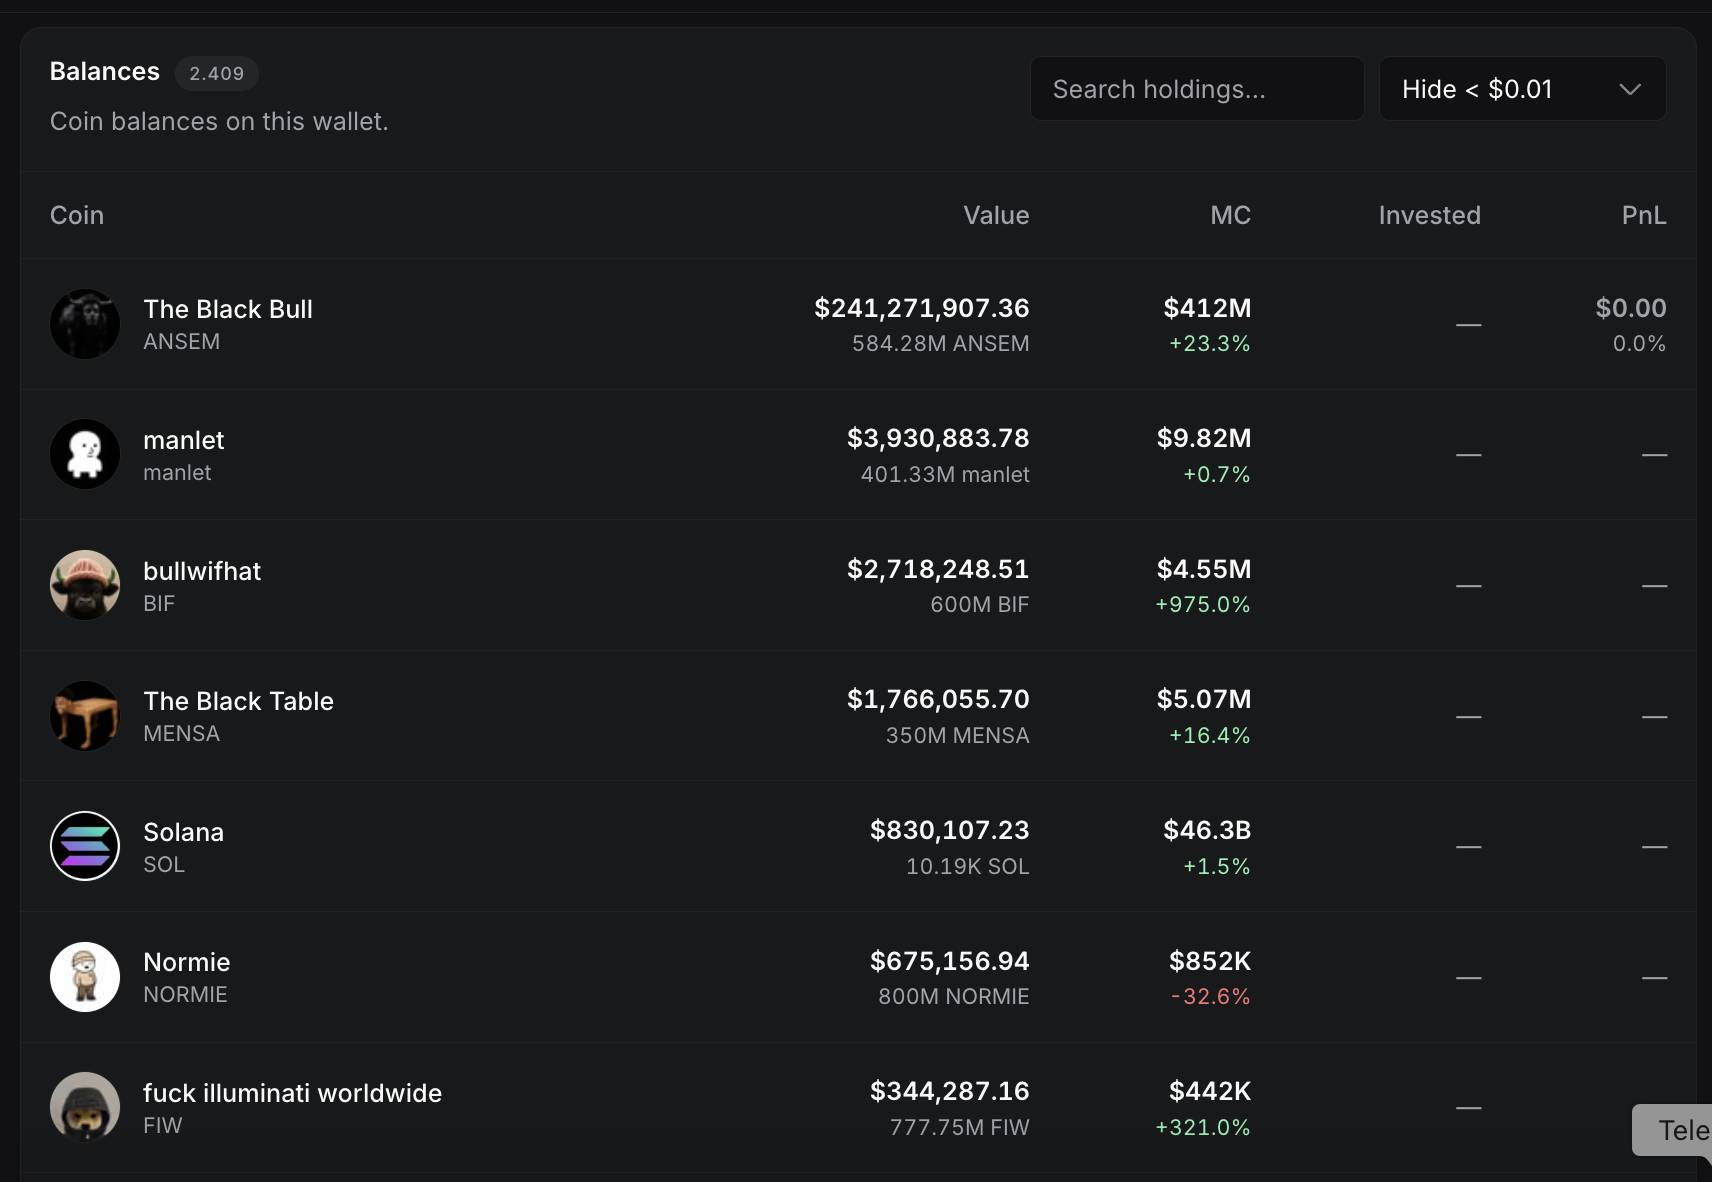Select the $2,718,248.51 value cell
The height and width of the screenshot is (1182, 1712).
[x=938, y=569]
